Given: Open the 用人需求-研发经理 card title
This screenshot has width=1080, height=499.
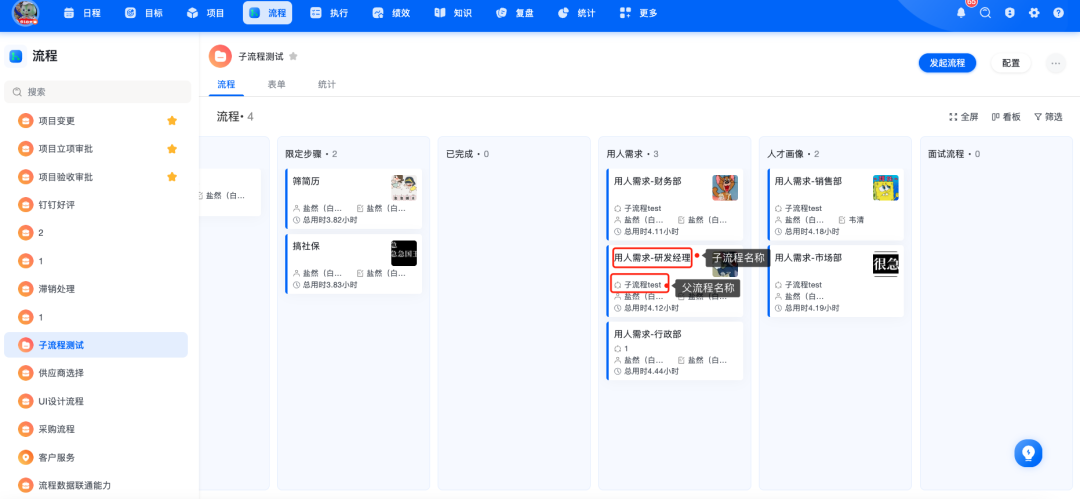Looking at the screenshot, I should [x=652, y=258].
